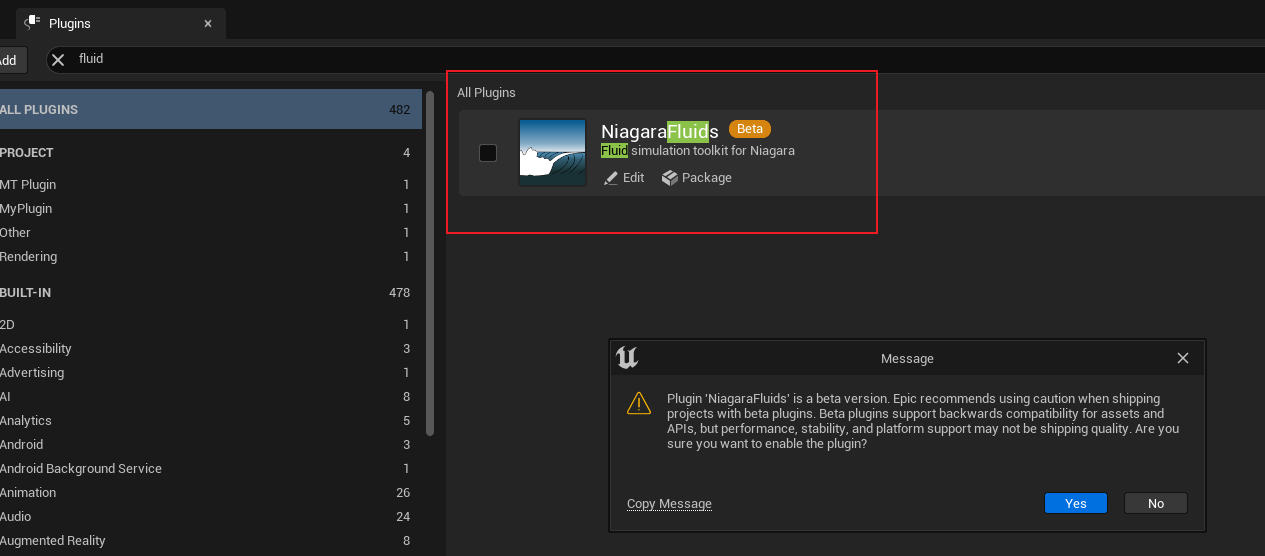Click the Unreal Engine logo in dialog
This screenshot has width=1265, height=556.
[627, 358]
